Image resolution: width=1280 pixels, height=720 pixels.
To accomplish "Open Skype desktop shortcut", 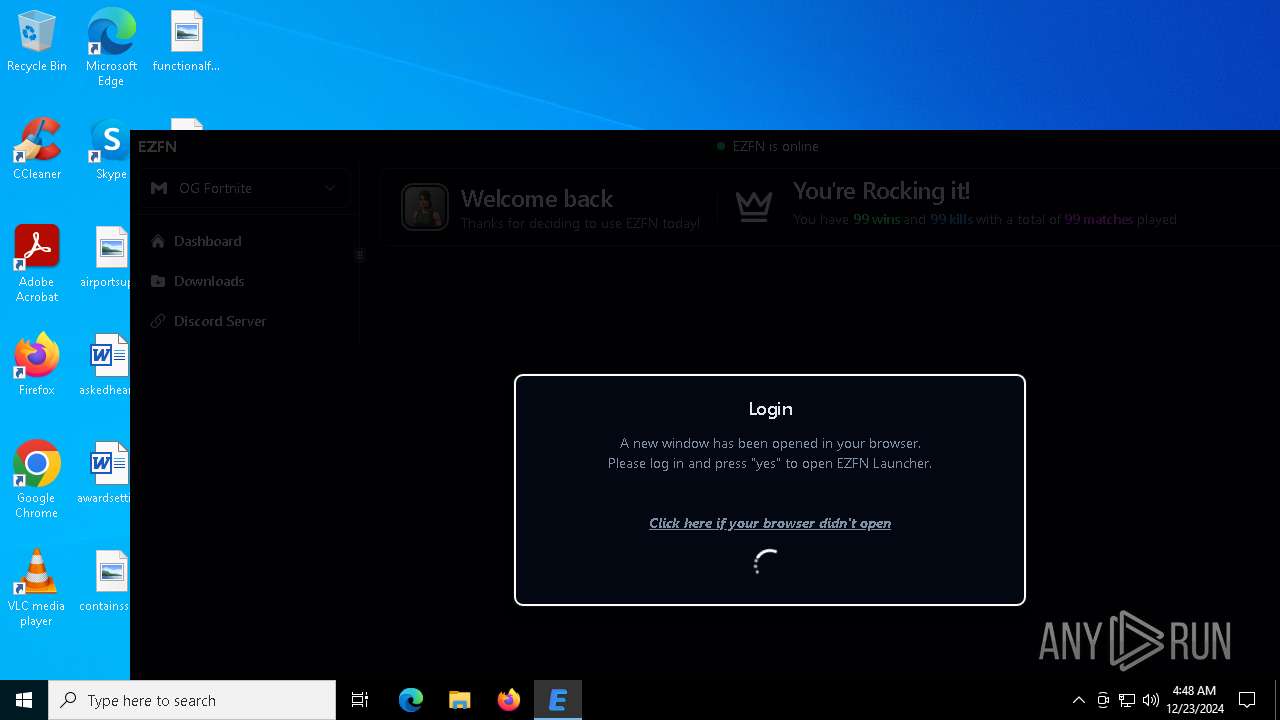I will (111, 150).
